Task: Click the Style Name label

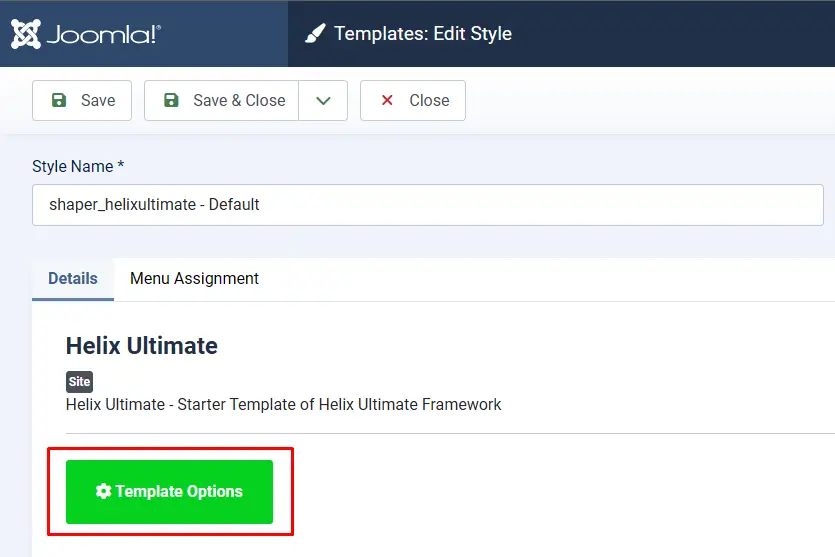Action: (x=78, y=166)
